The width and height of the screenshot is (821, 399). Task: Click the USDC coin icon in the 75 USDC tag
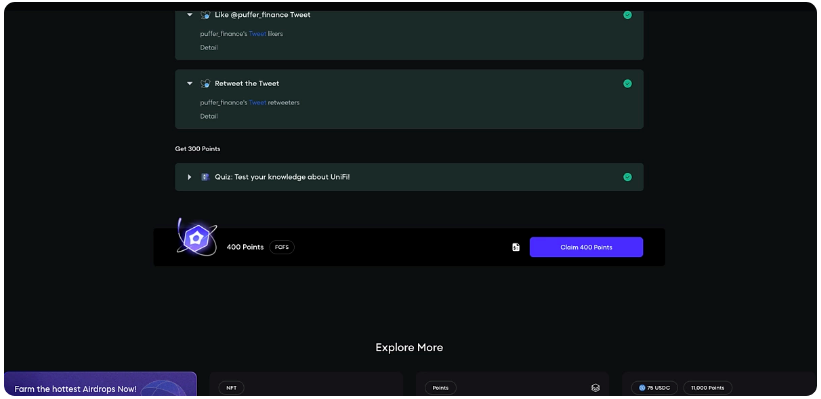click(642, 388)
